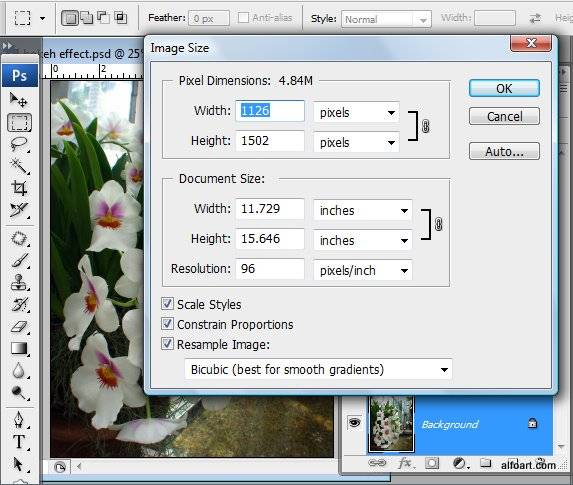The width and height of the screenshot is (573, 485).
Task: Select the Eraser tool
Action: (18, 326)
